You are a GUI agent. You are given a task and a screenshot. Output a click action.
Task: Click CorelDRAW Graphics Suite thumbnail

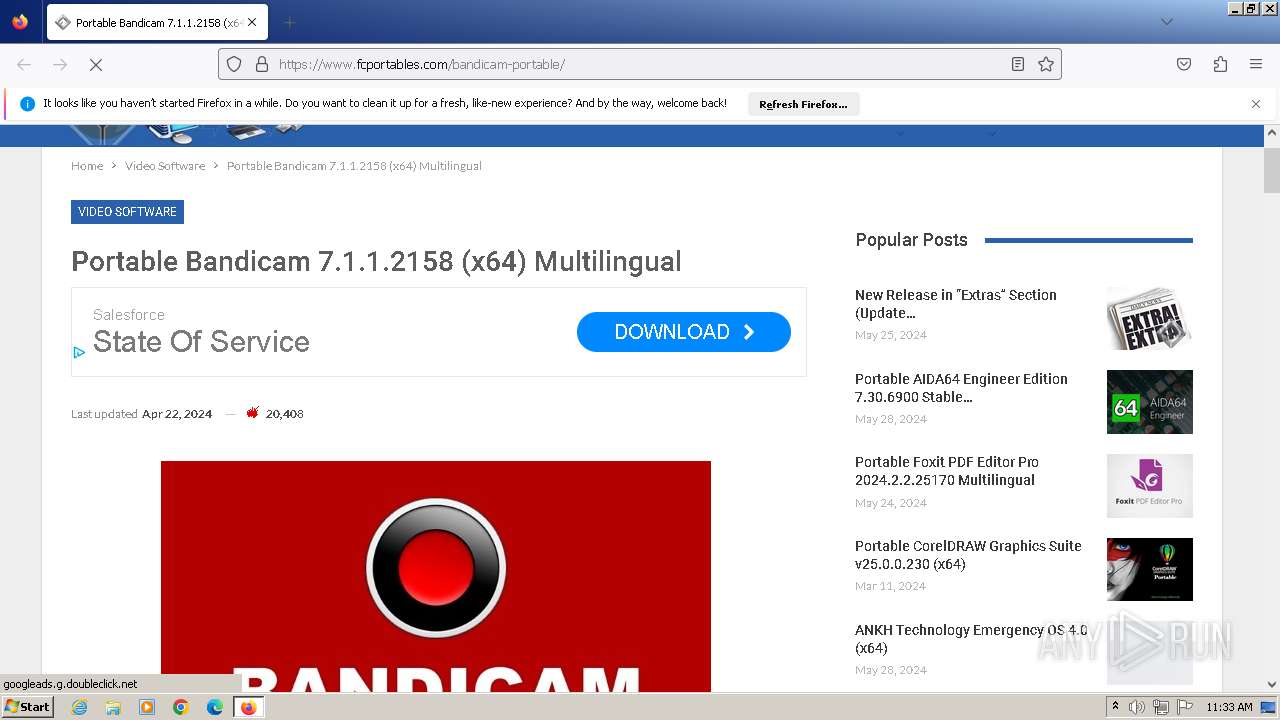[1150, 569]
